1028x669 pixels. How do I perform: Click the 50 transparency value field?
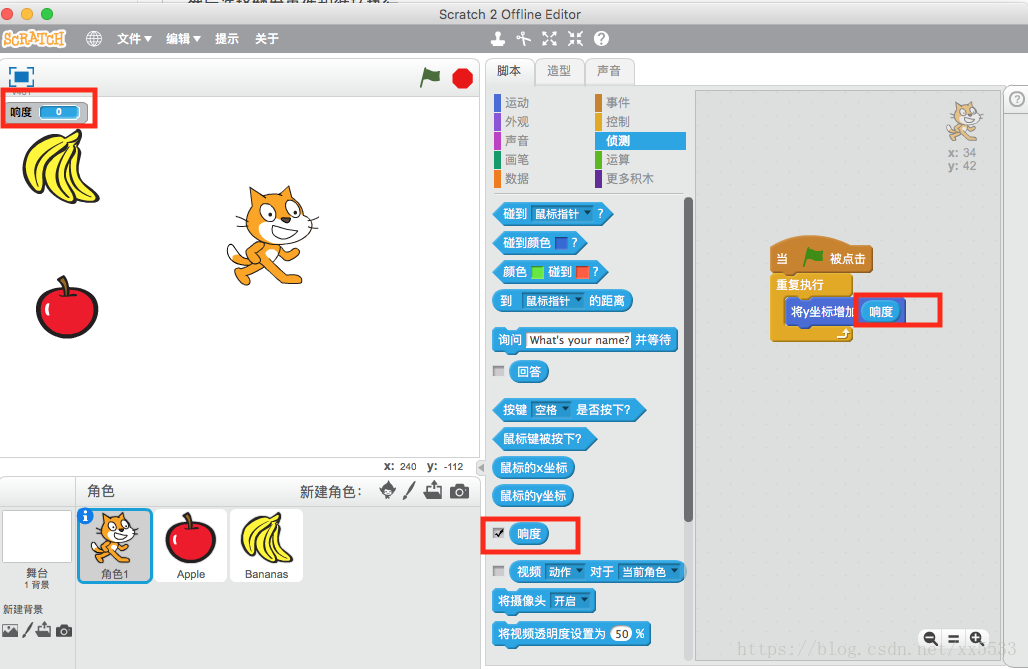[622, 634]
